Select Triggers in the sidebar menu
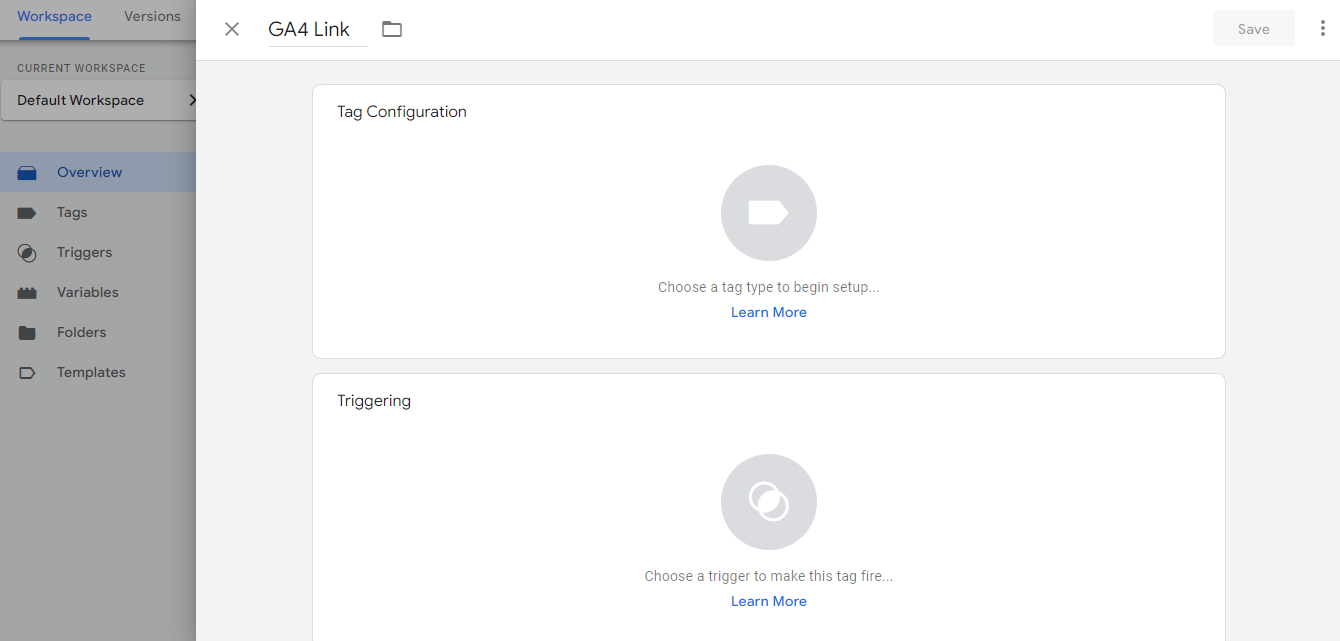This screenshot has width=1340, height=641. pyautogui.click(x=84, y=253)
